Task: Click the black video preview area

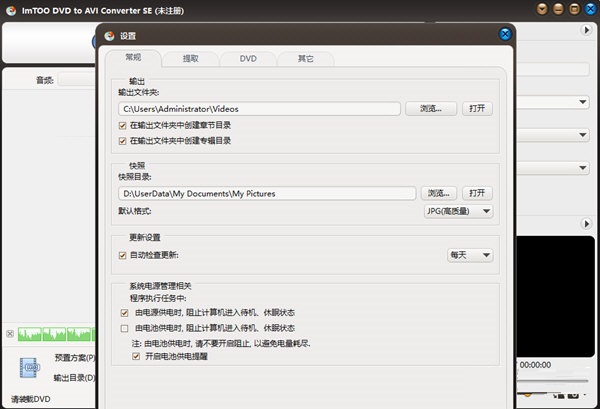Action: (x=556, y=297)
